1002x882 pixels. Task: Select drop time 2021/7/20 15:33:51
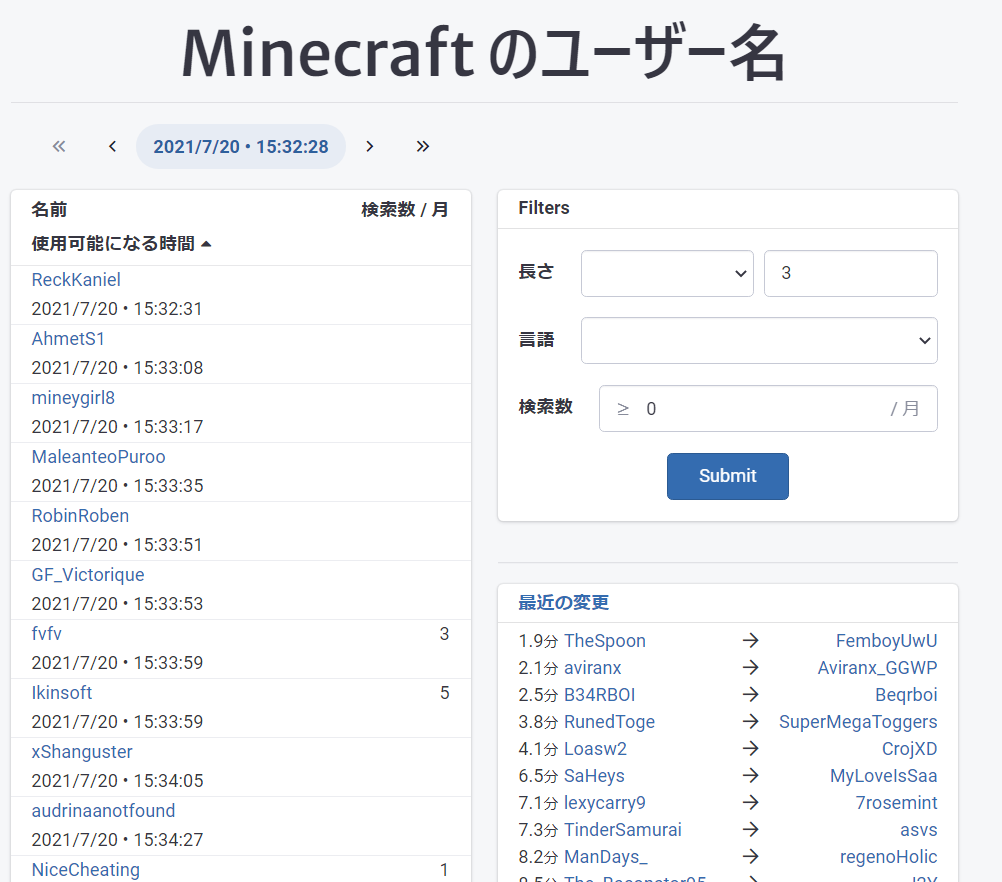(117, 545)
